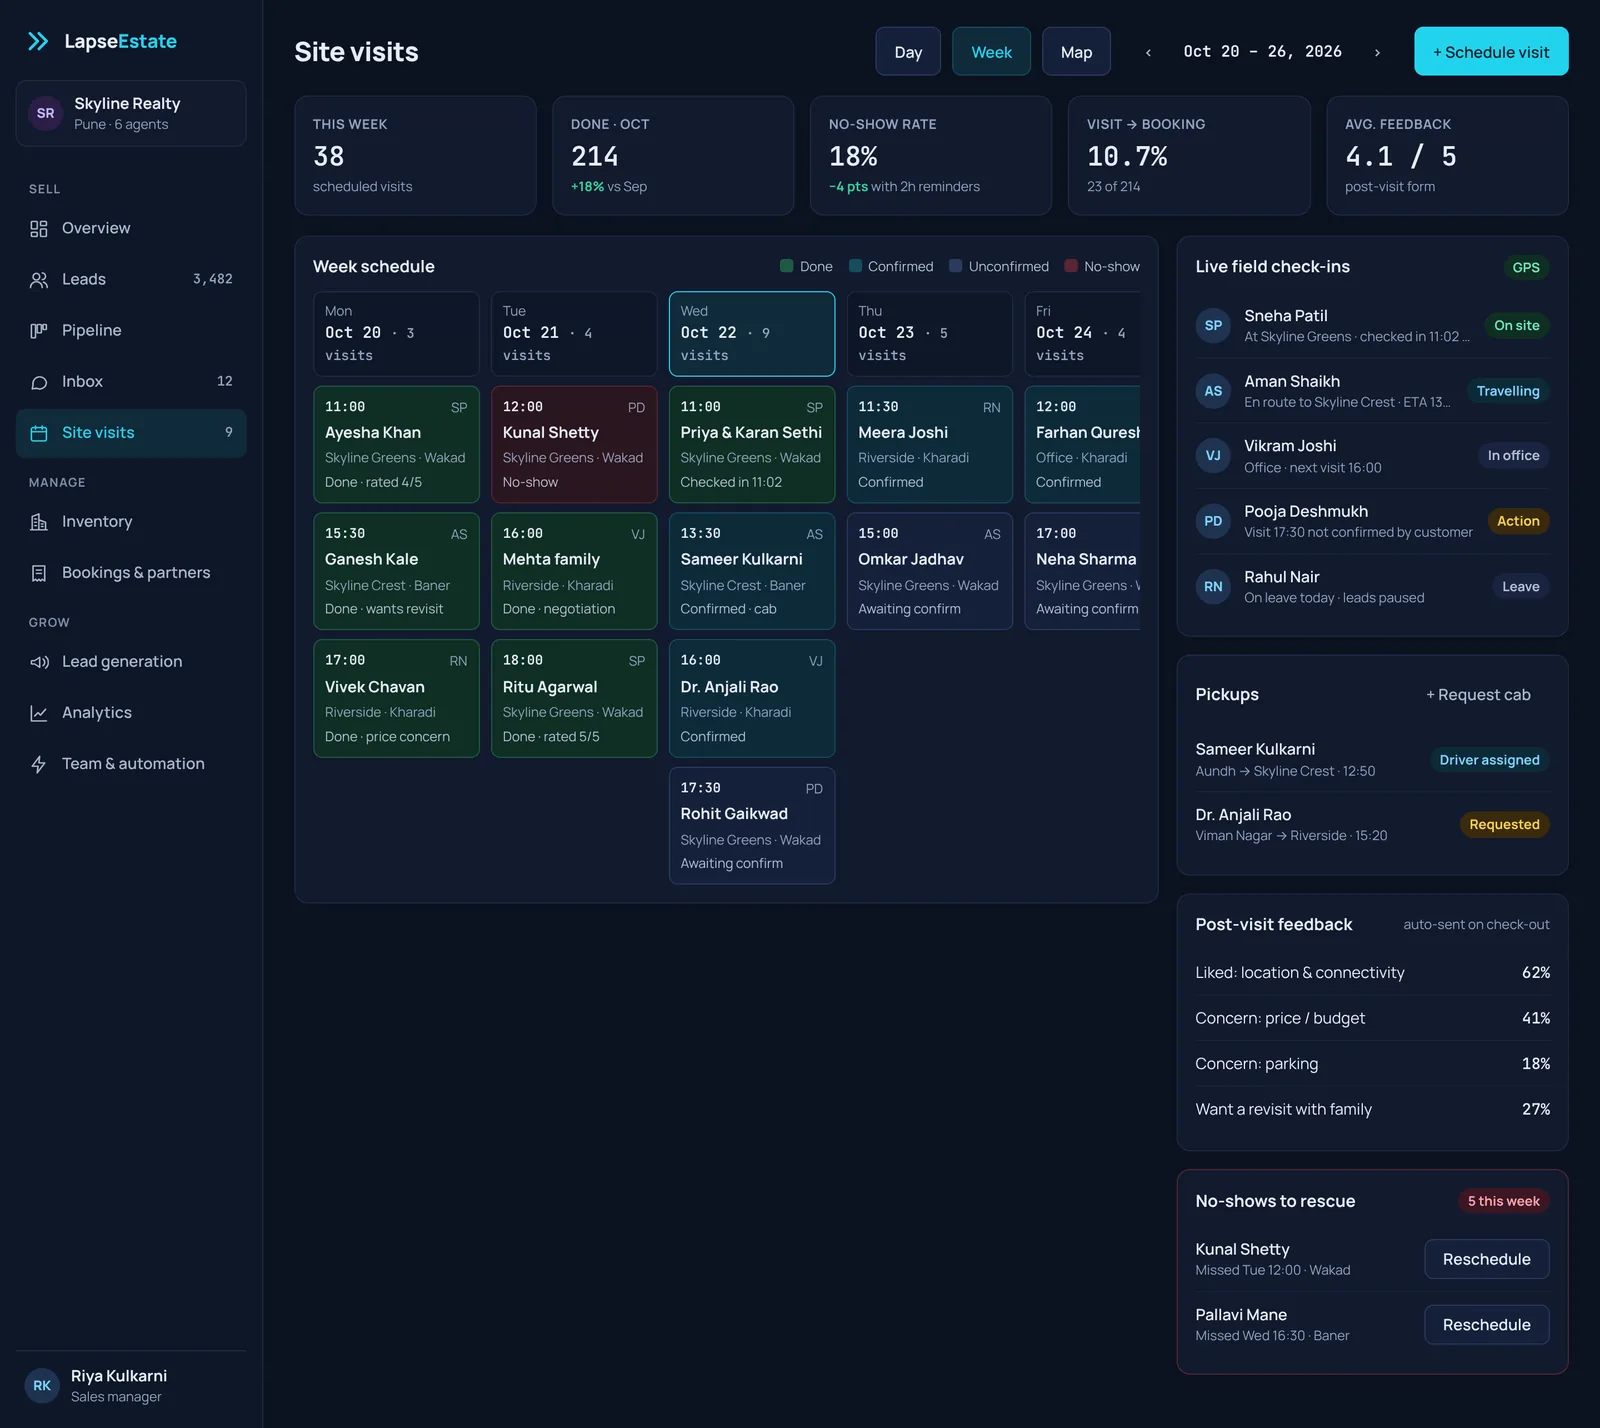Go to previous week arrow
Viewport: 1600px width, 1428px height.
[1148, 52]
